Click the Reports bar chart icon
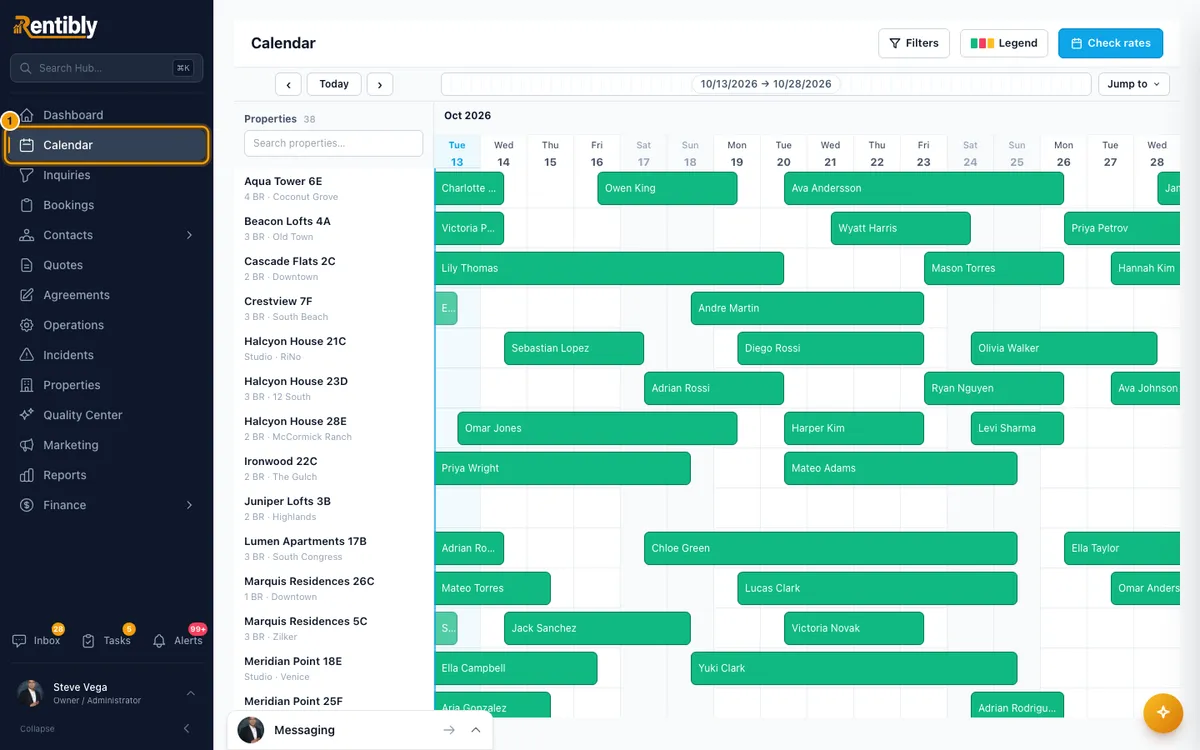The height and width of the screenshot is (750, 1200). pyautogui.click(x=27, y=475)
